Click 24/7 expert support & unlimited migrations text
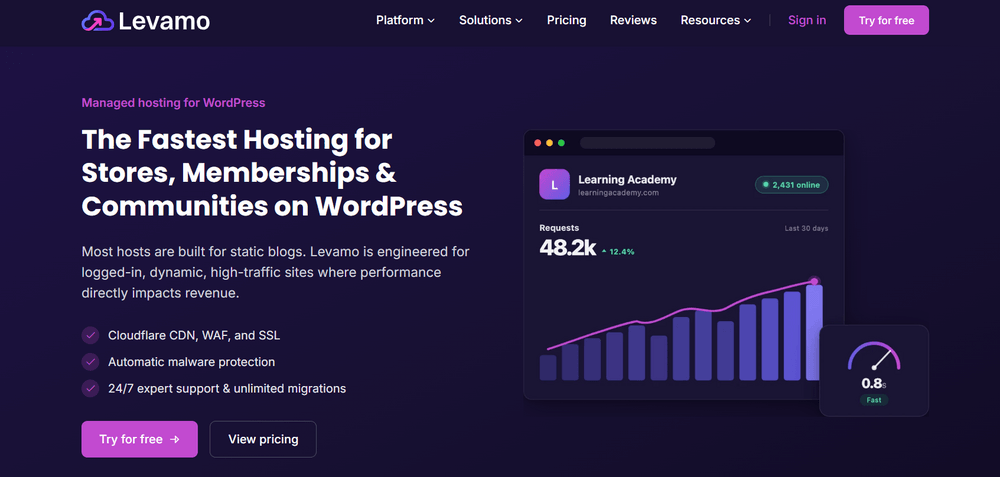The width and height of the screenshot is (1000, 477). tap(227, 388)
